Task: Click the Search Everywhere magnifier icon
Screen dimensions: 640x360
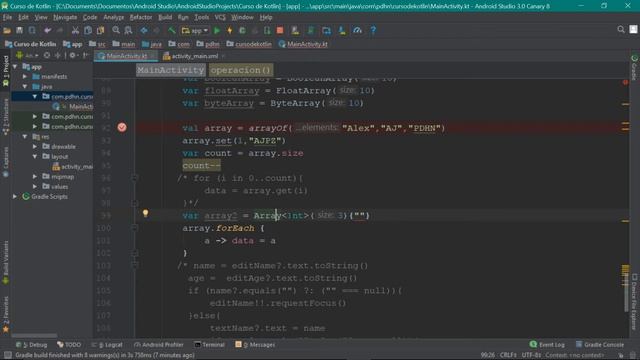Action: coord(621,29)
